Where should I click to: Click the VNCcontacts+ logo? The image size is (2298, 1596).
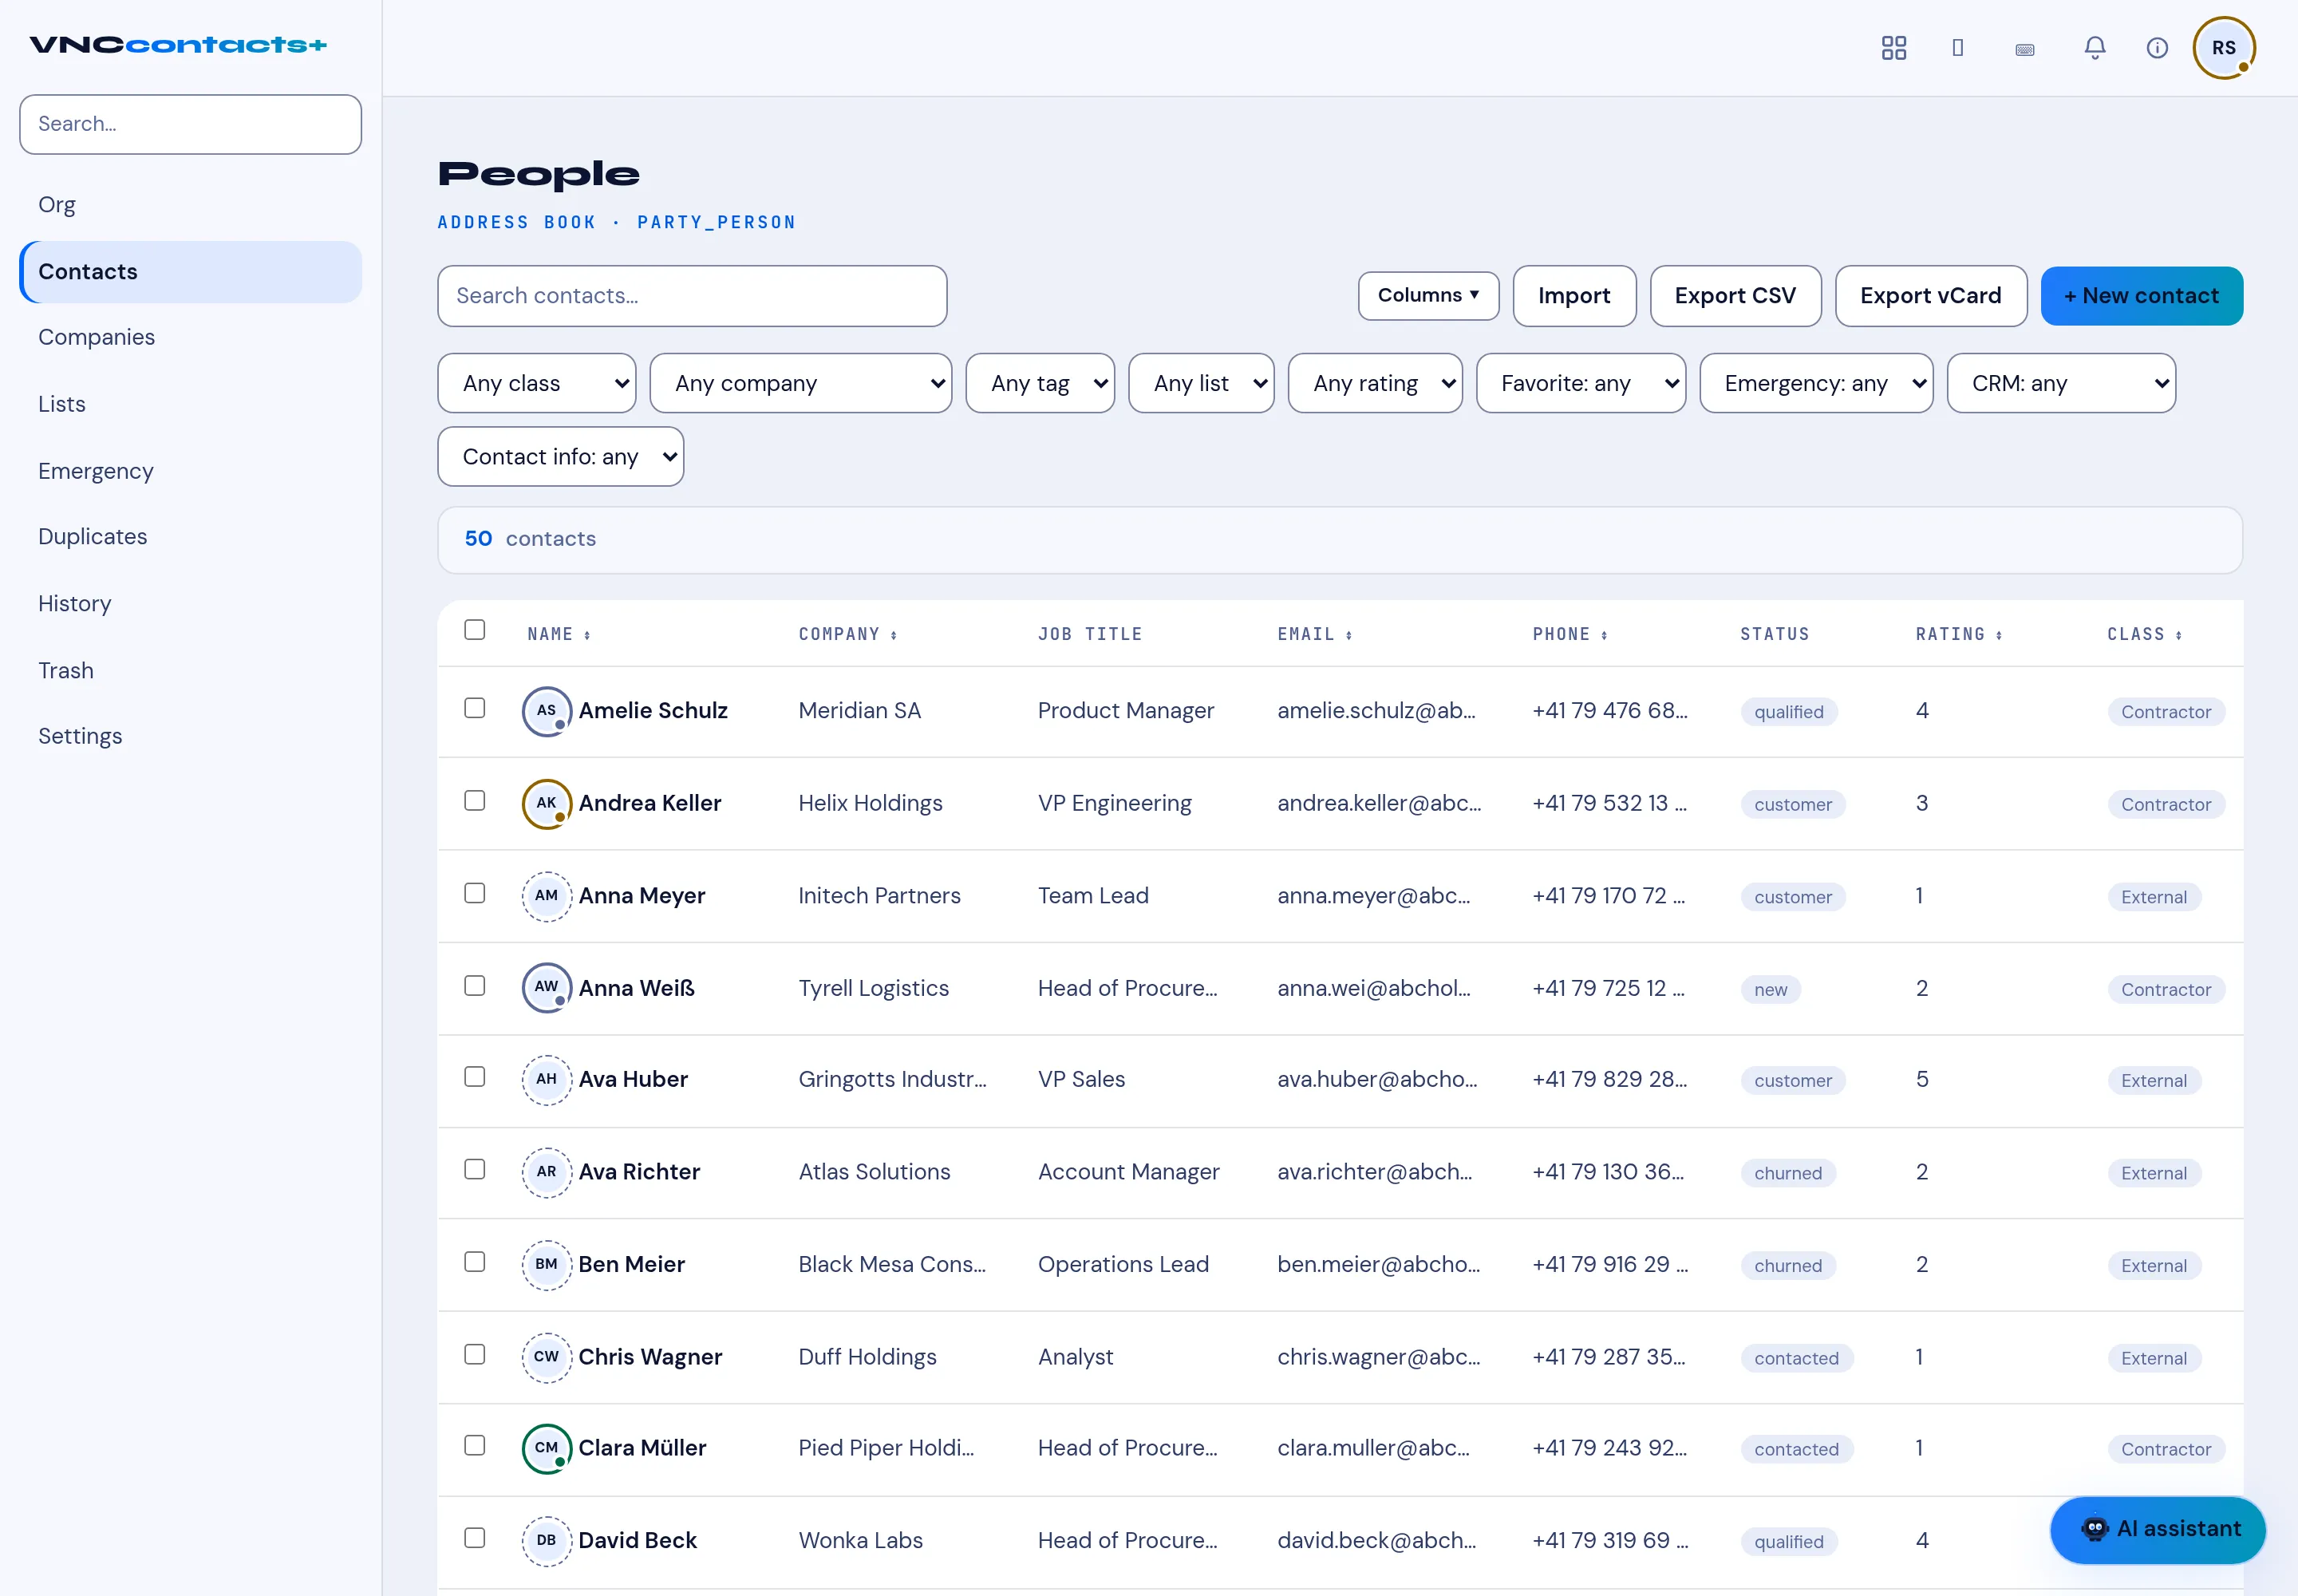click(x=178, y=45)
